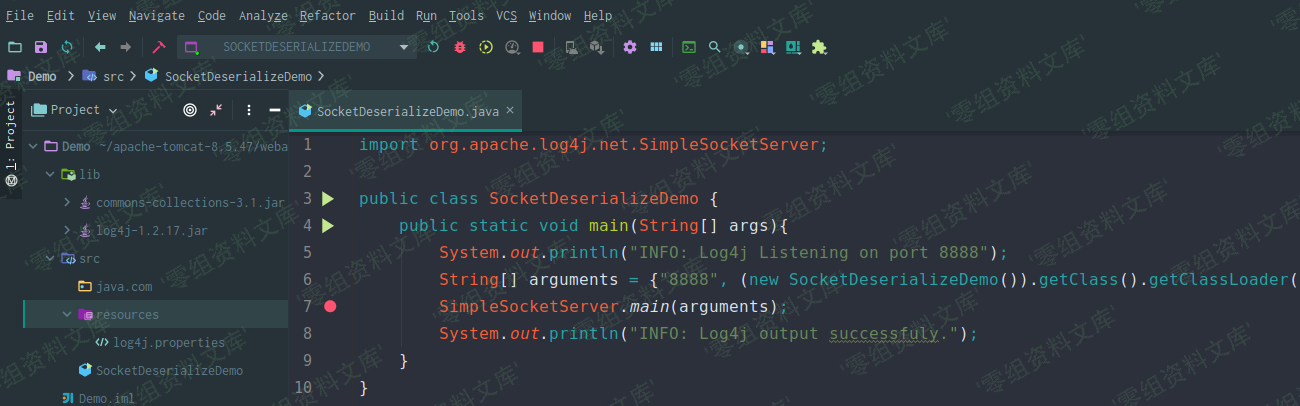
Task: Expand the log4j-1.2.17.jar tree node
Action: pos(67,230)
